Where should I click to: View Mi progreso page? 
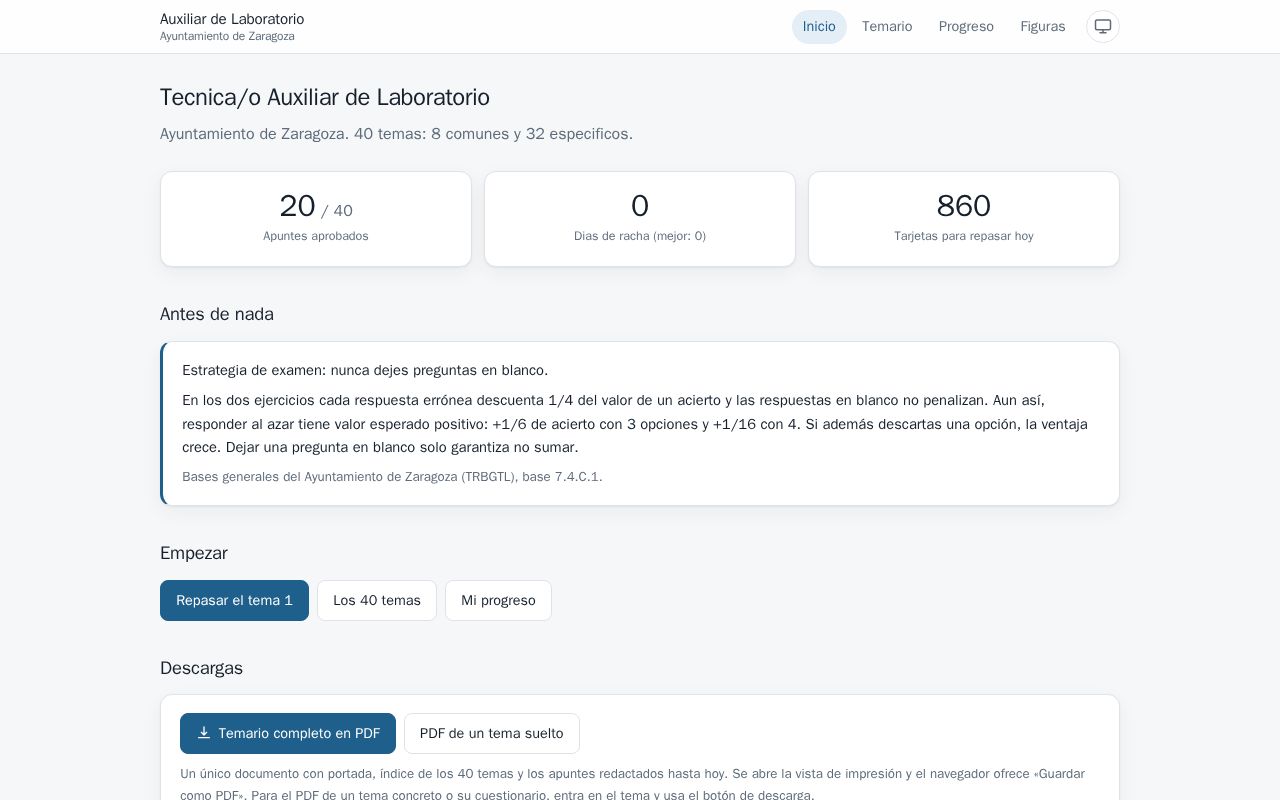(498, 601)
